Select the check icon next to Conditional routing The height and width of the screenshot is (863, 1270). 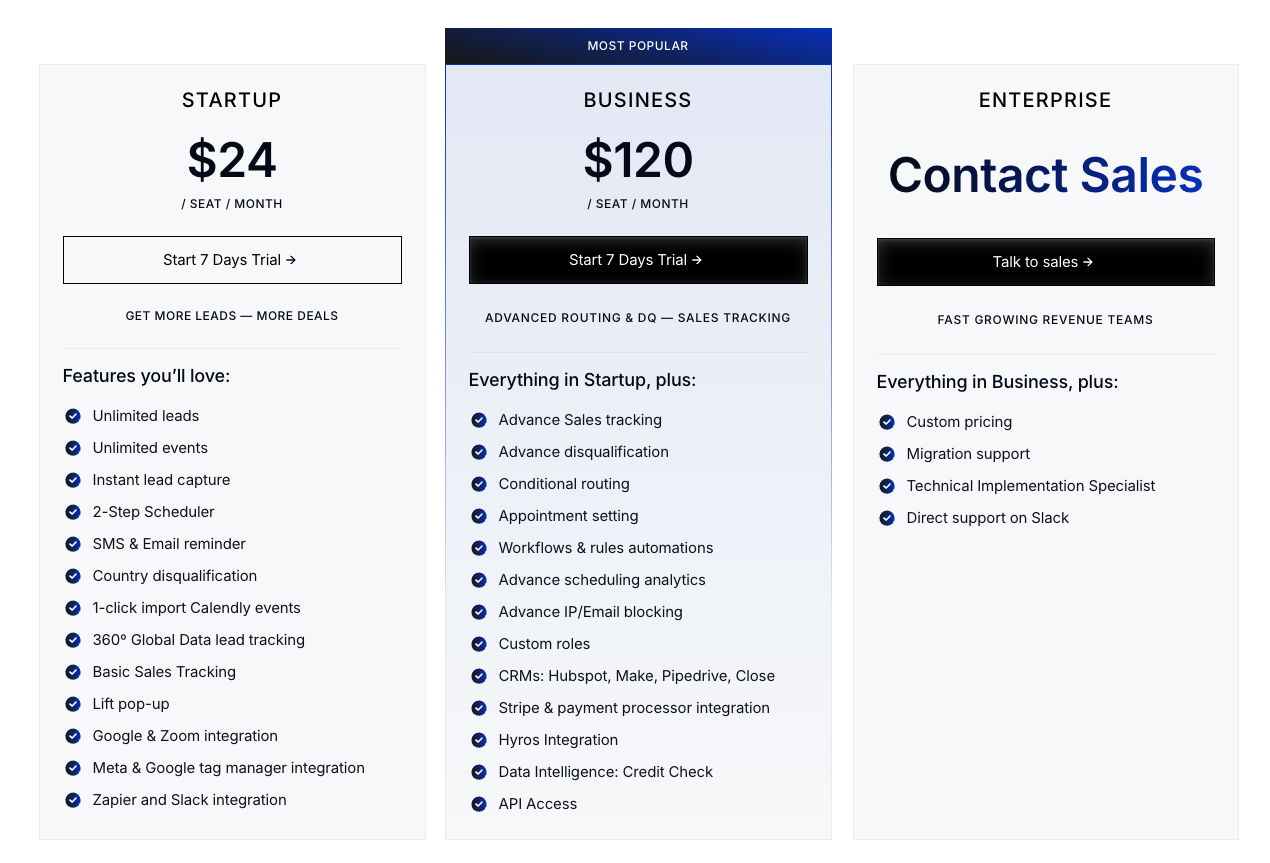click(x=478, y=484)
